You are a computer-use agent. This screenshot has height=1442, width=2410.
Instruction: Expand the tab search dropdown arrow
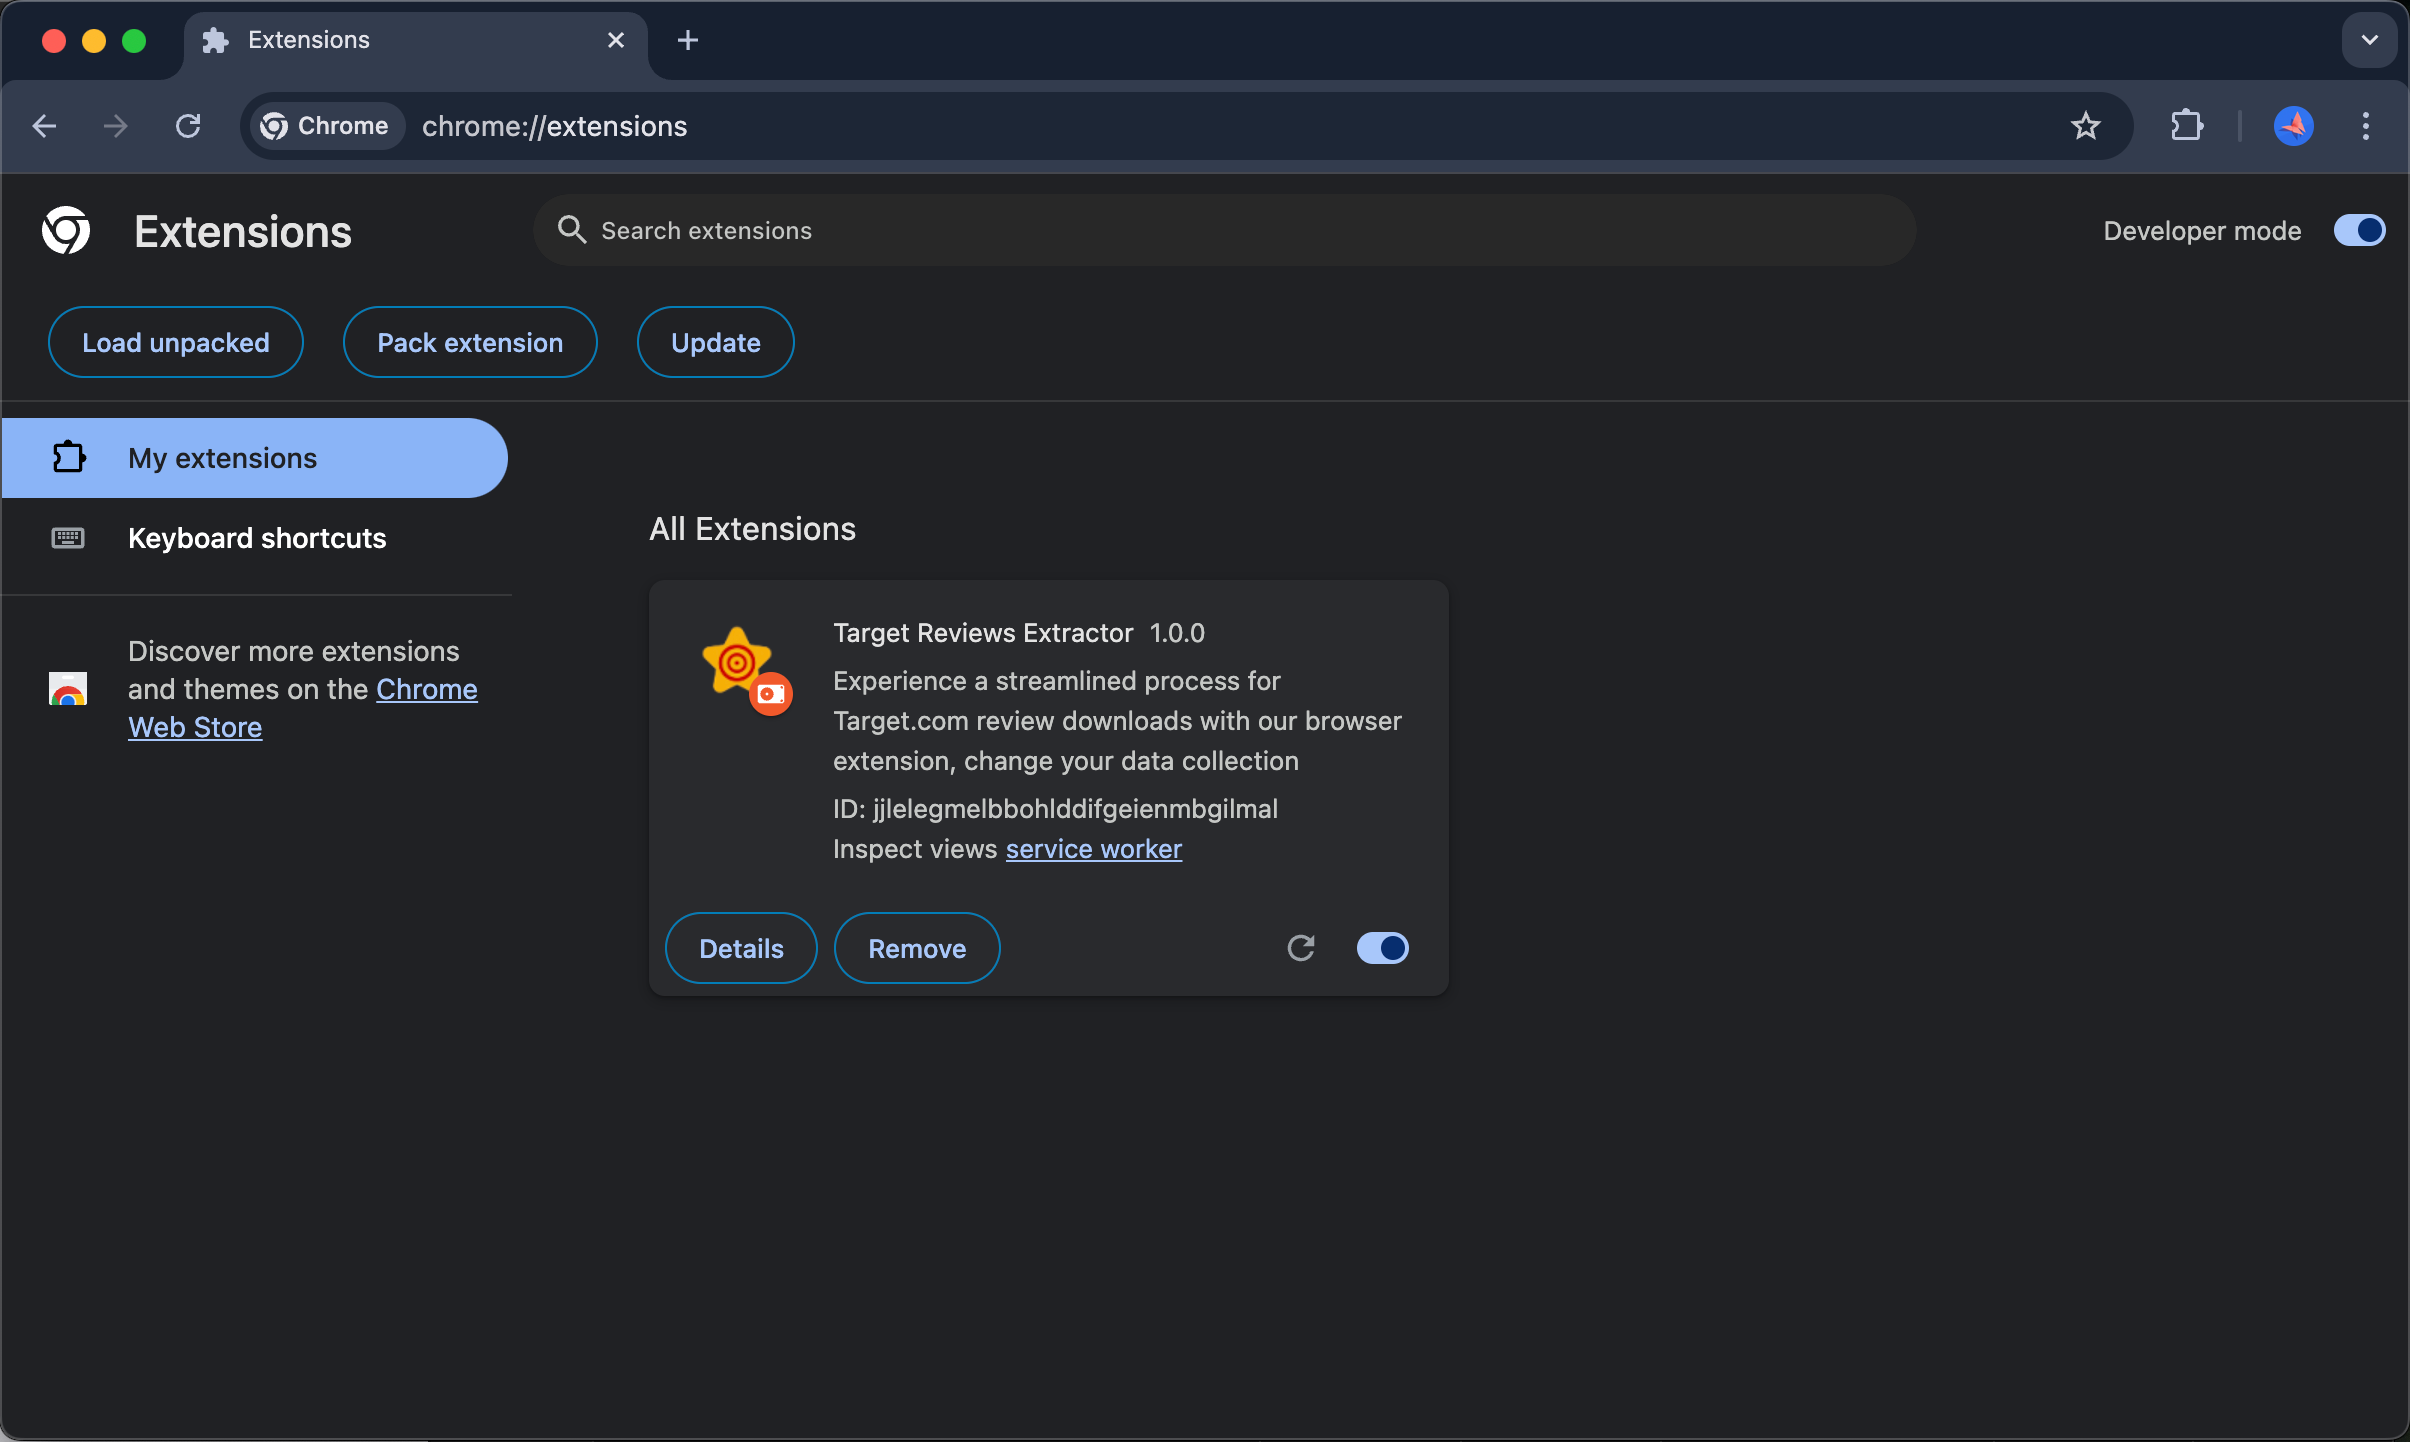point(2369,40)
